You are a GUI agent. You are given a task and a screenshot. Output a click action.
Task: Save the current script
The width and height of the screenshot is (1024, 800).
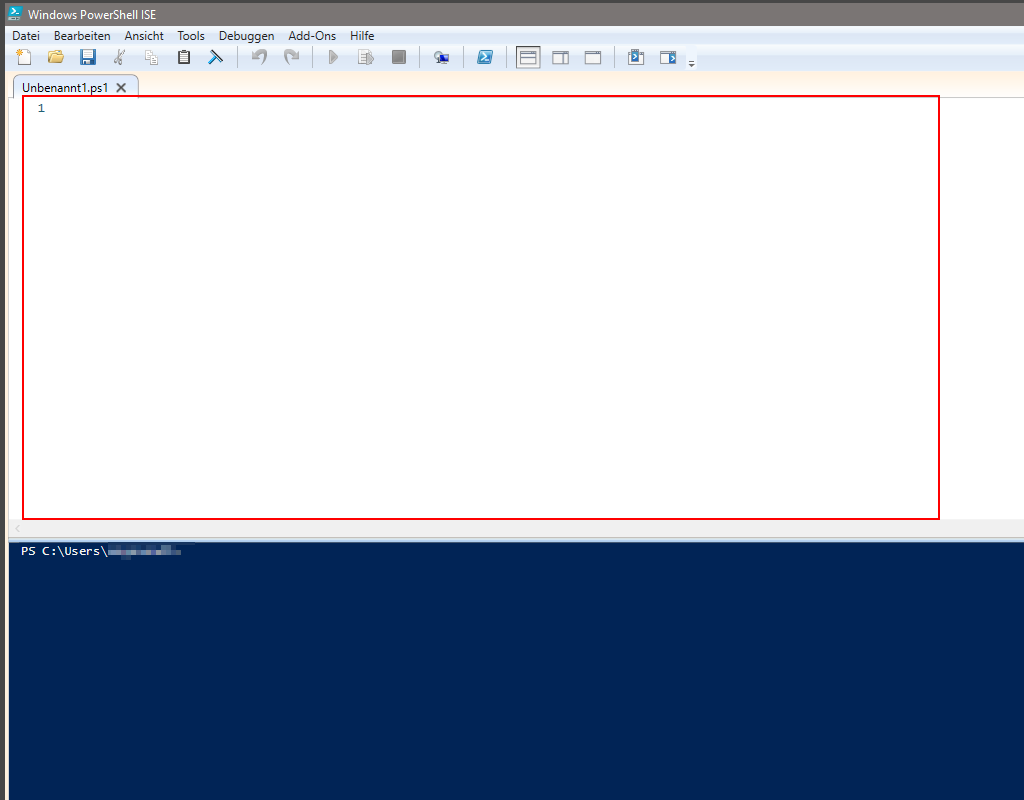click(x=87, y=57)
